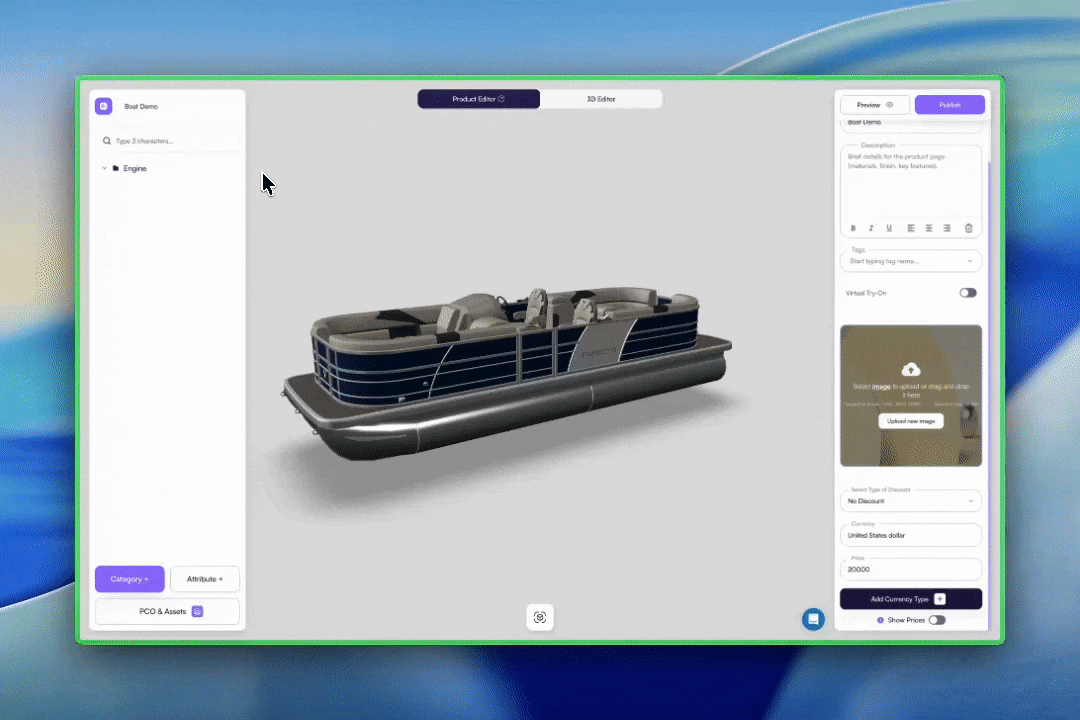Click the screenshot capture icon below boat
Viewport: 1080px width, 720px height.
tap(540, 617)
